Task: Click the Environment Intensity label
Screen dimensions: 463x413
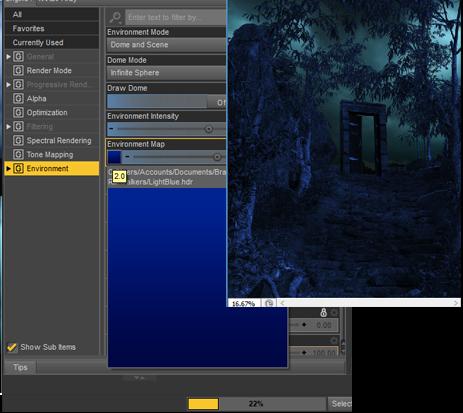Action: pos(143,116)
